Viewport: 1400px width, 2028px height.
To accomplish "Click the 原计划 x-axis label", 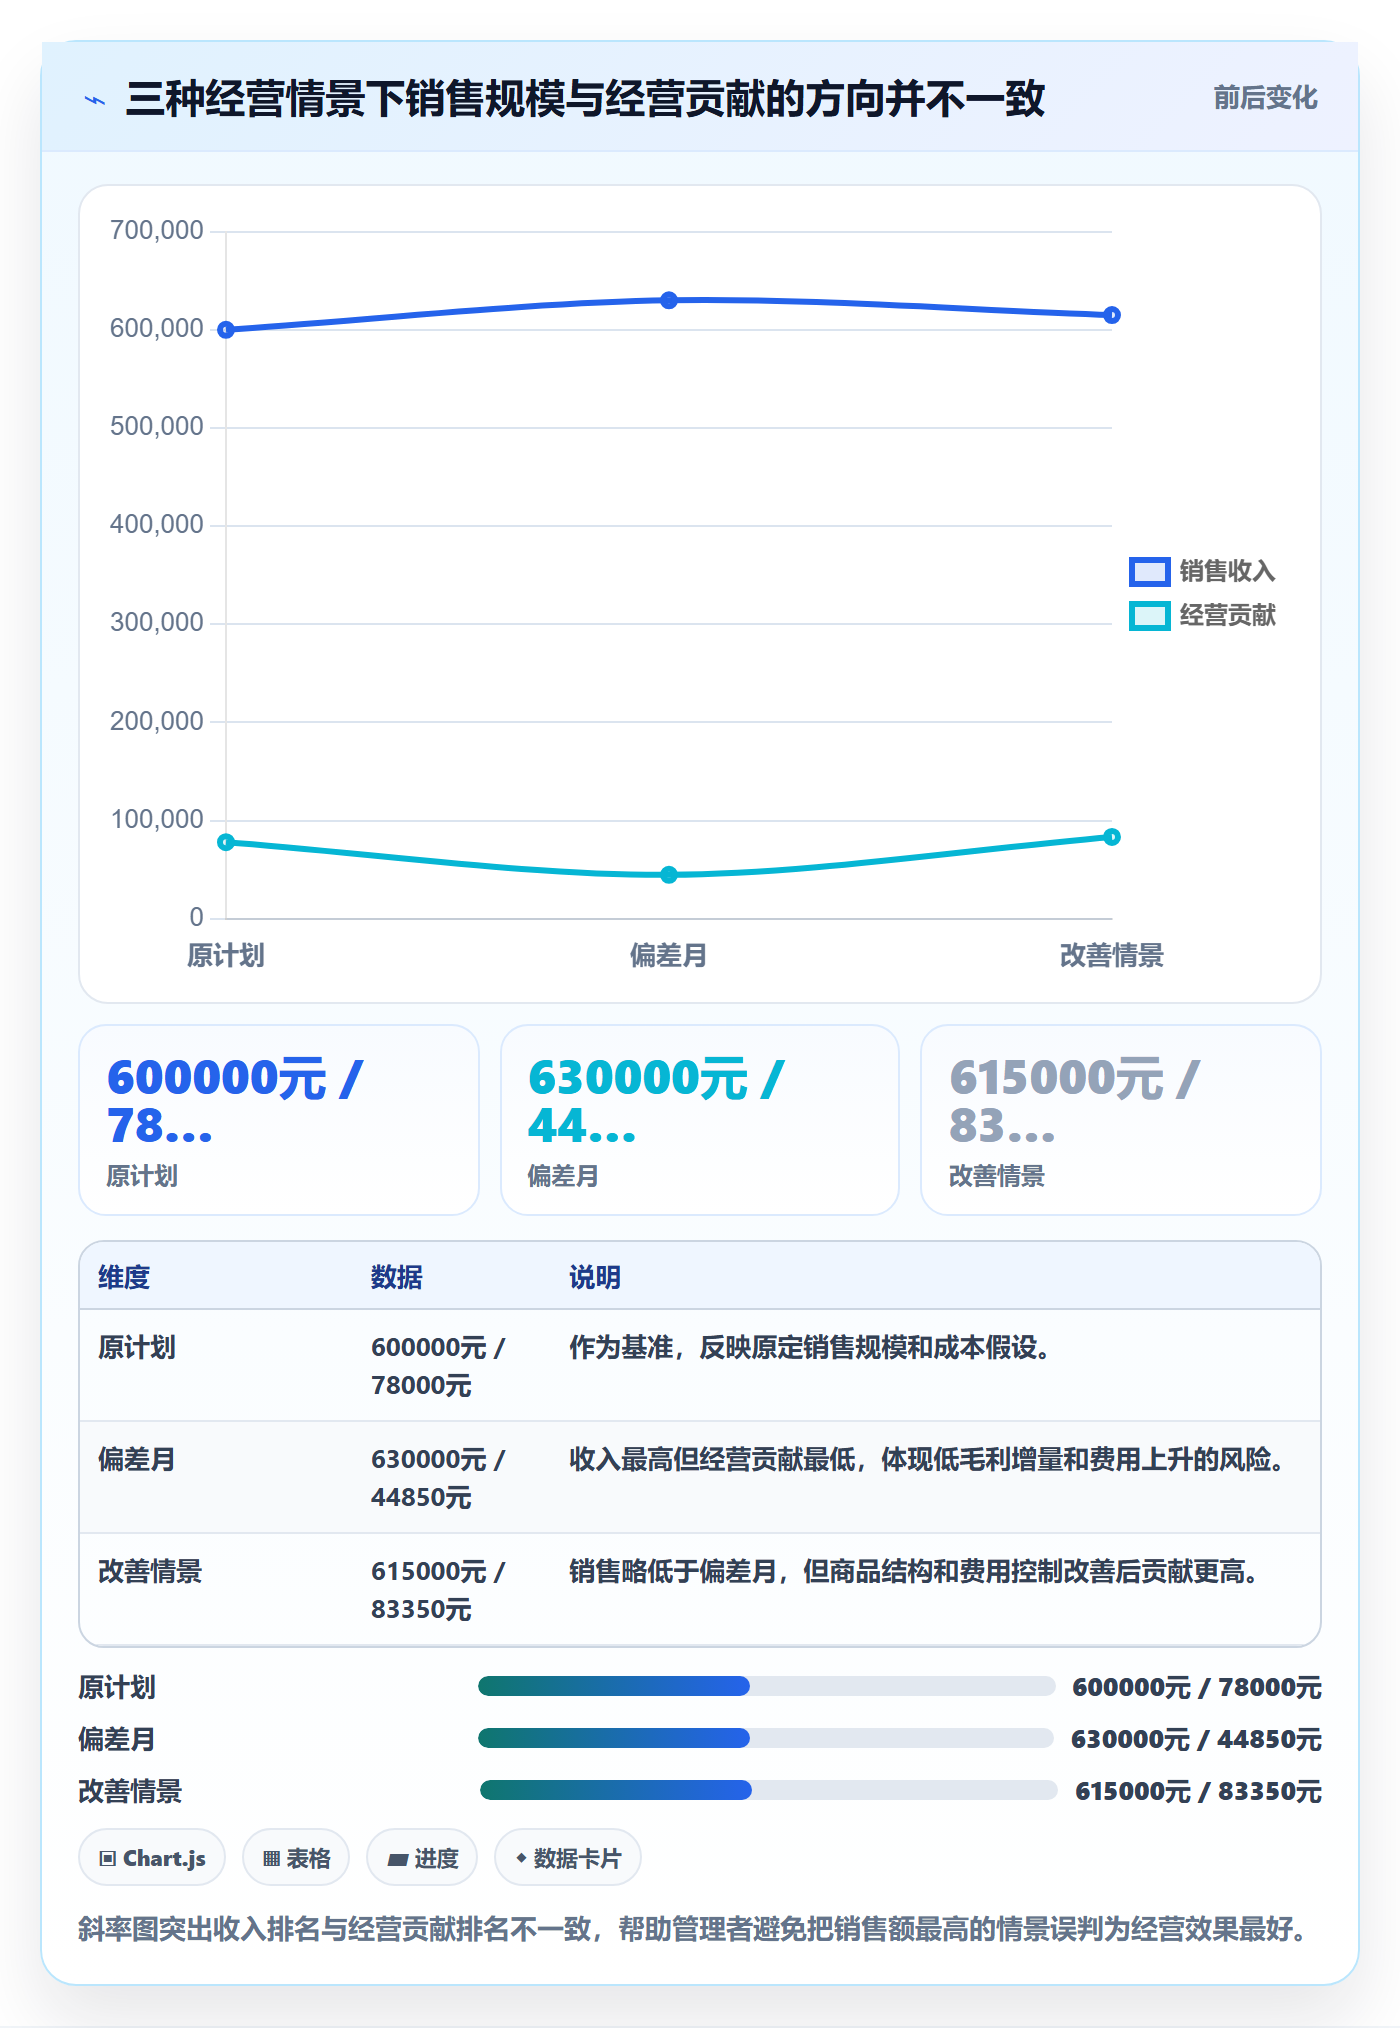I will 226,956.
